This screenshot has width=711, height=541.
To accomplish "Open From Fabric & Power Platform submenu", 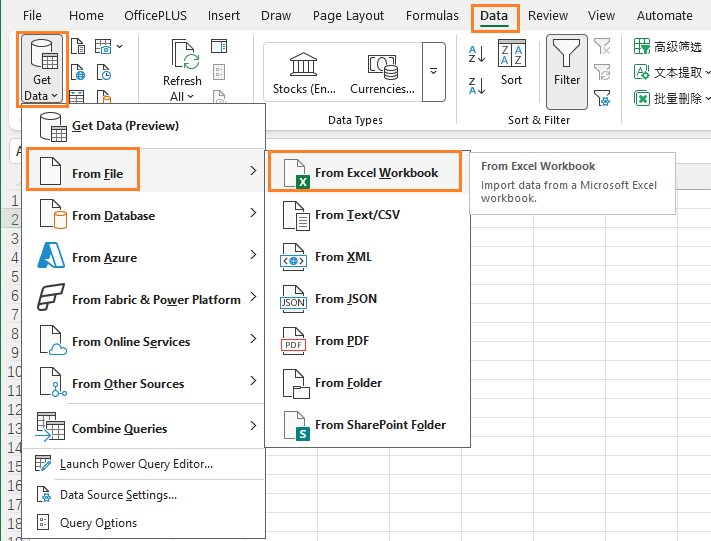I will coord(143,299).
